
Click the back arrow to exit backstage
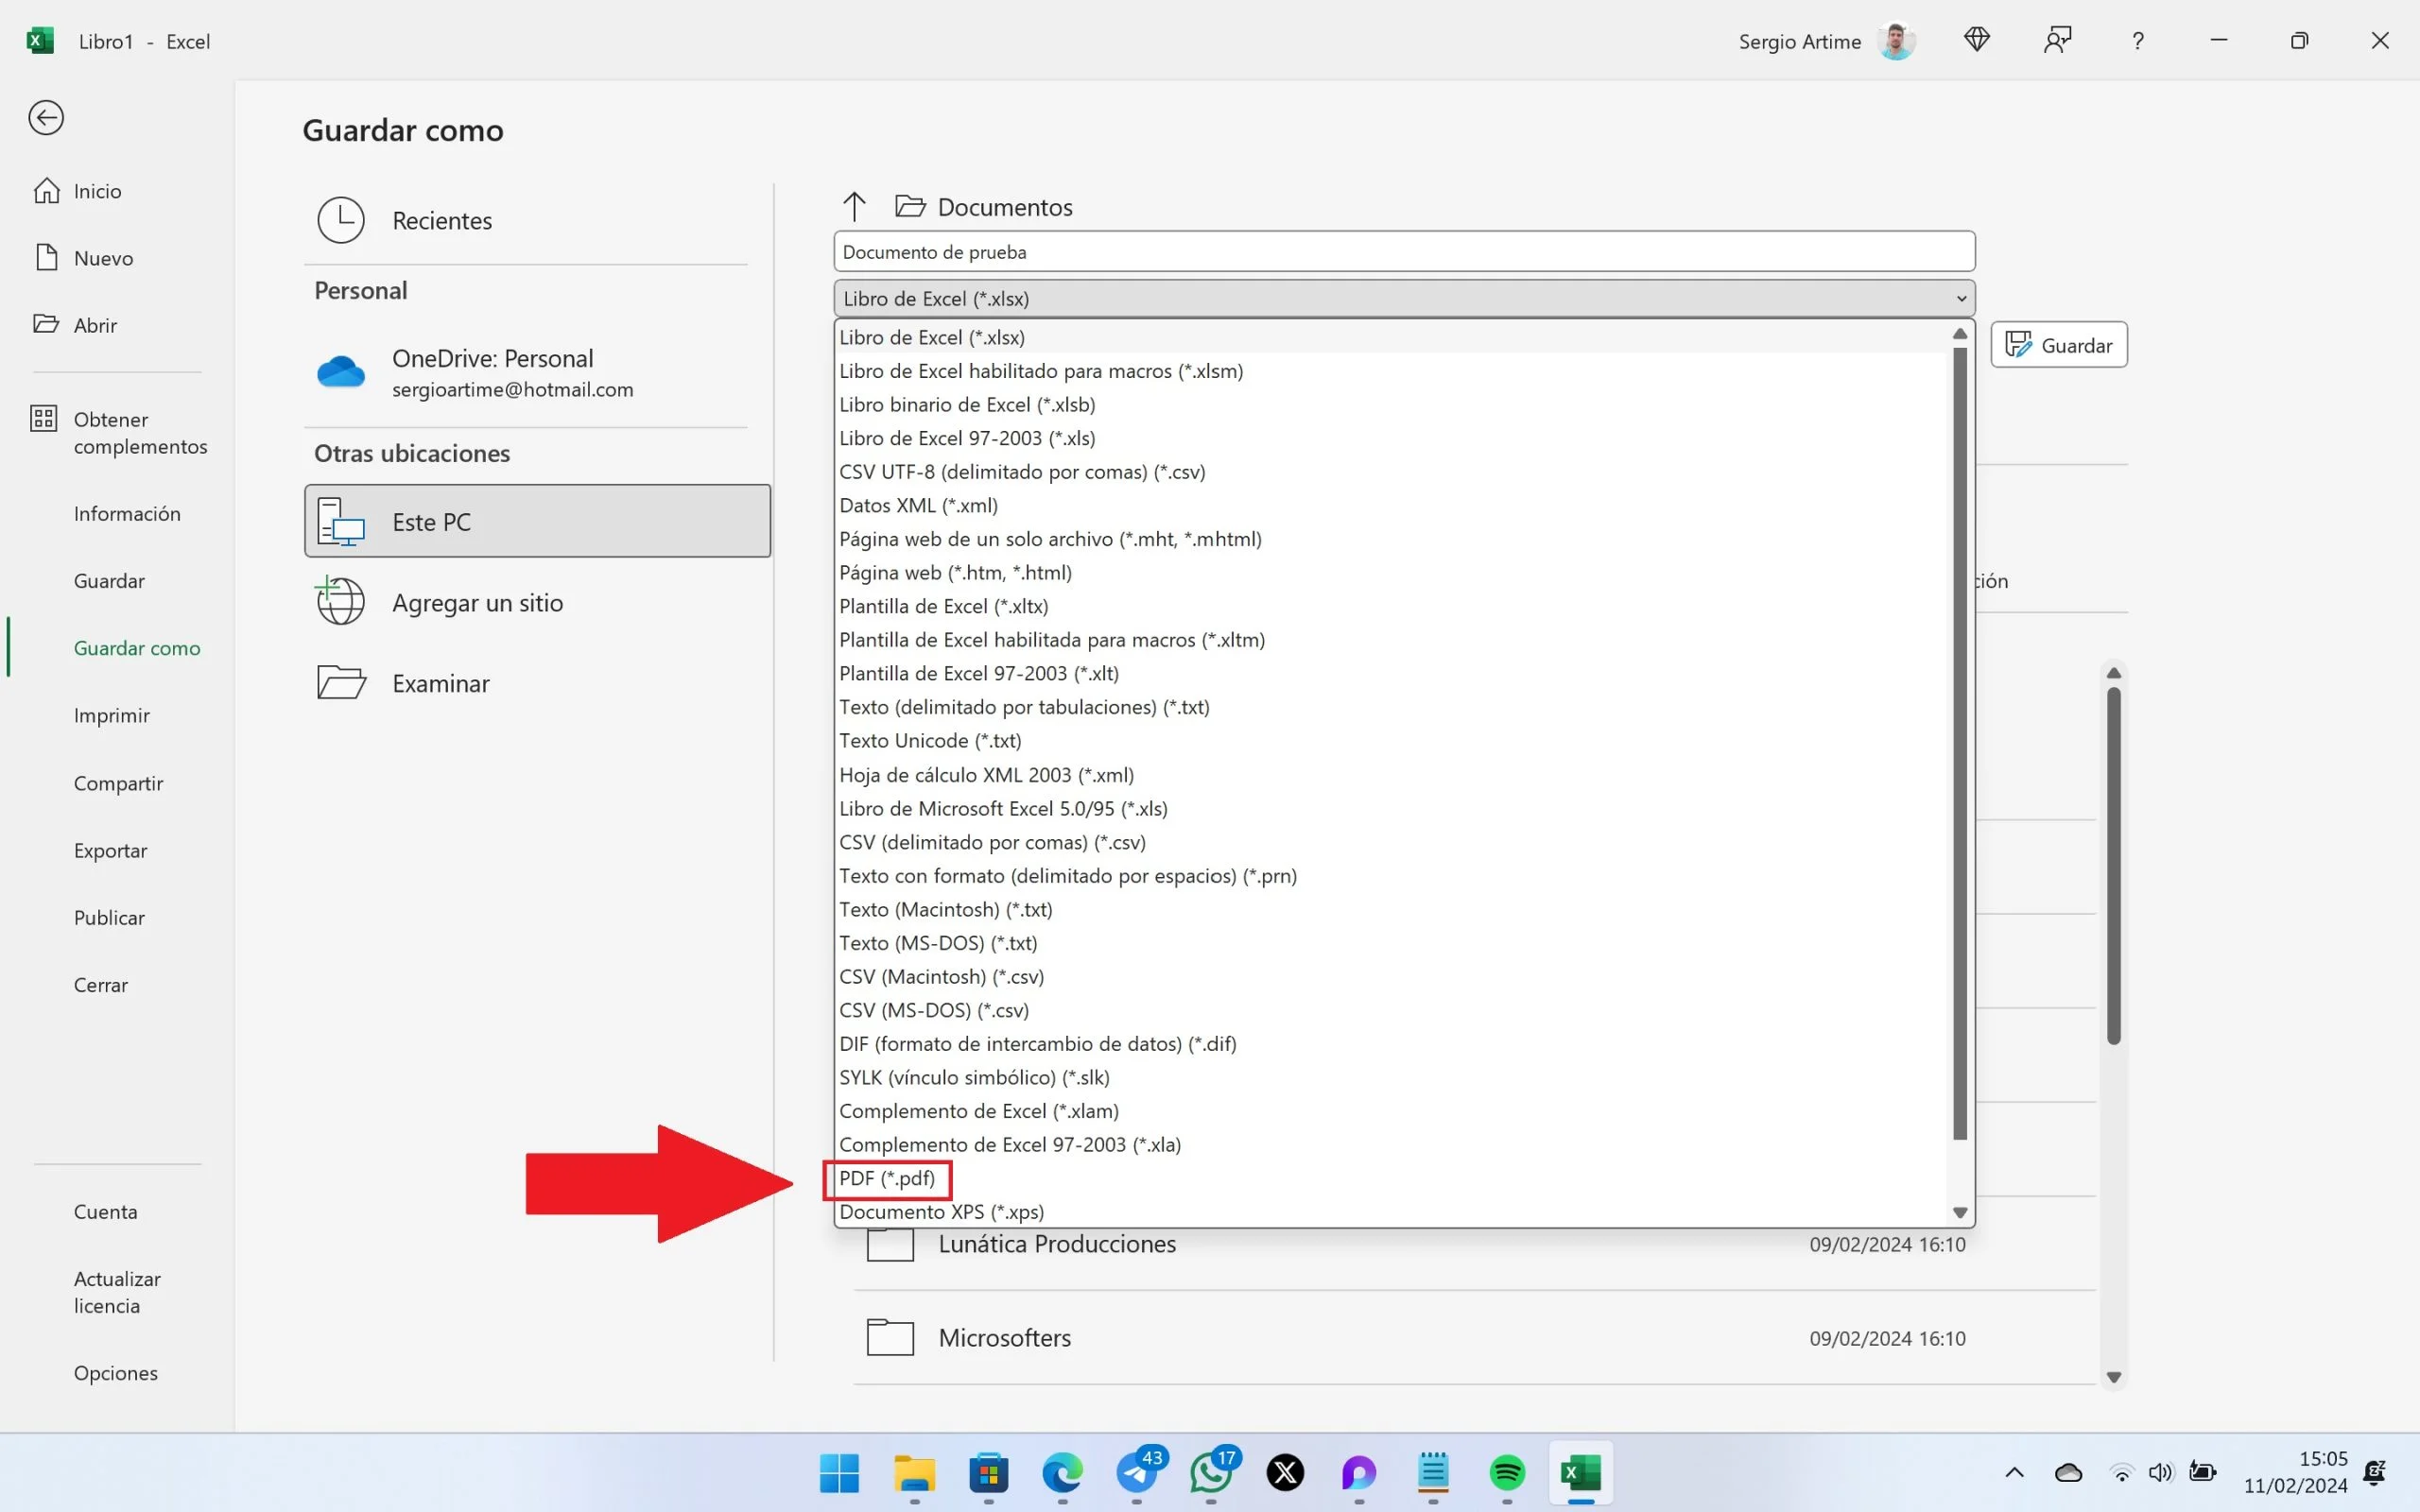[46, 118]
